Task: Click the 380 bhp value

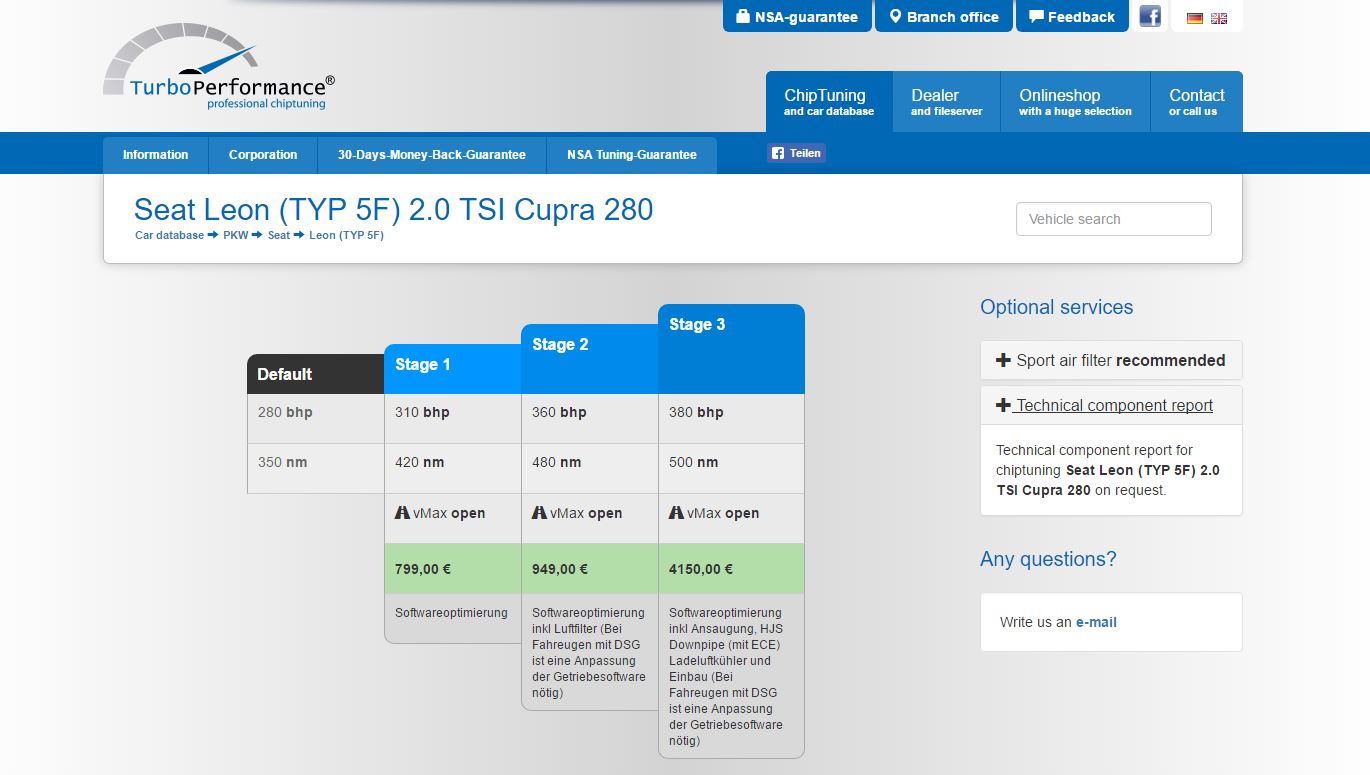Action: point(696,412)
